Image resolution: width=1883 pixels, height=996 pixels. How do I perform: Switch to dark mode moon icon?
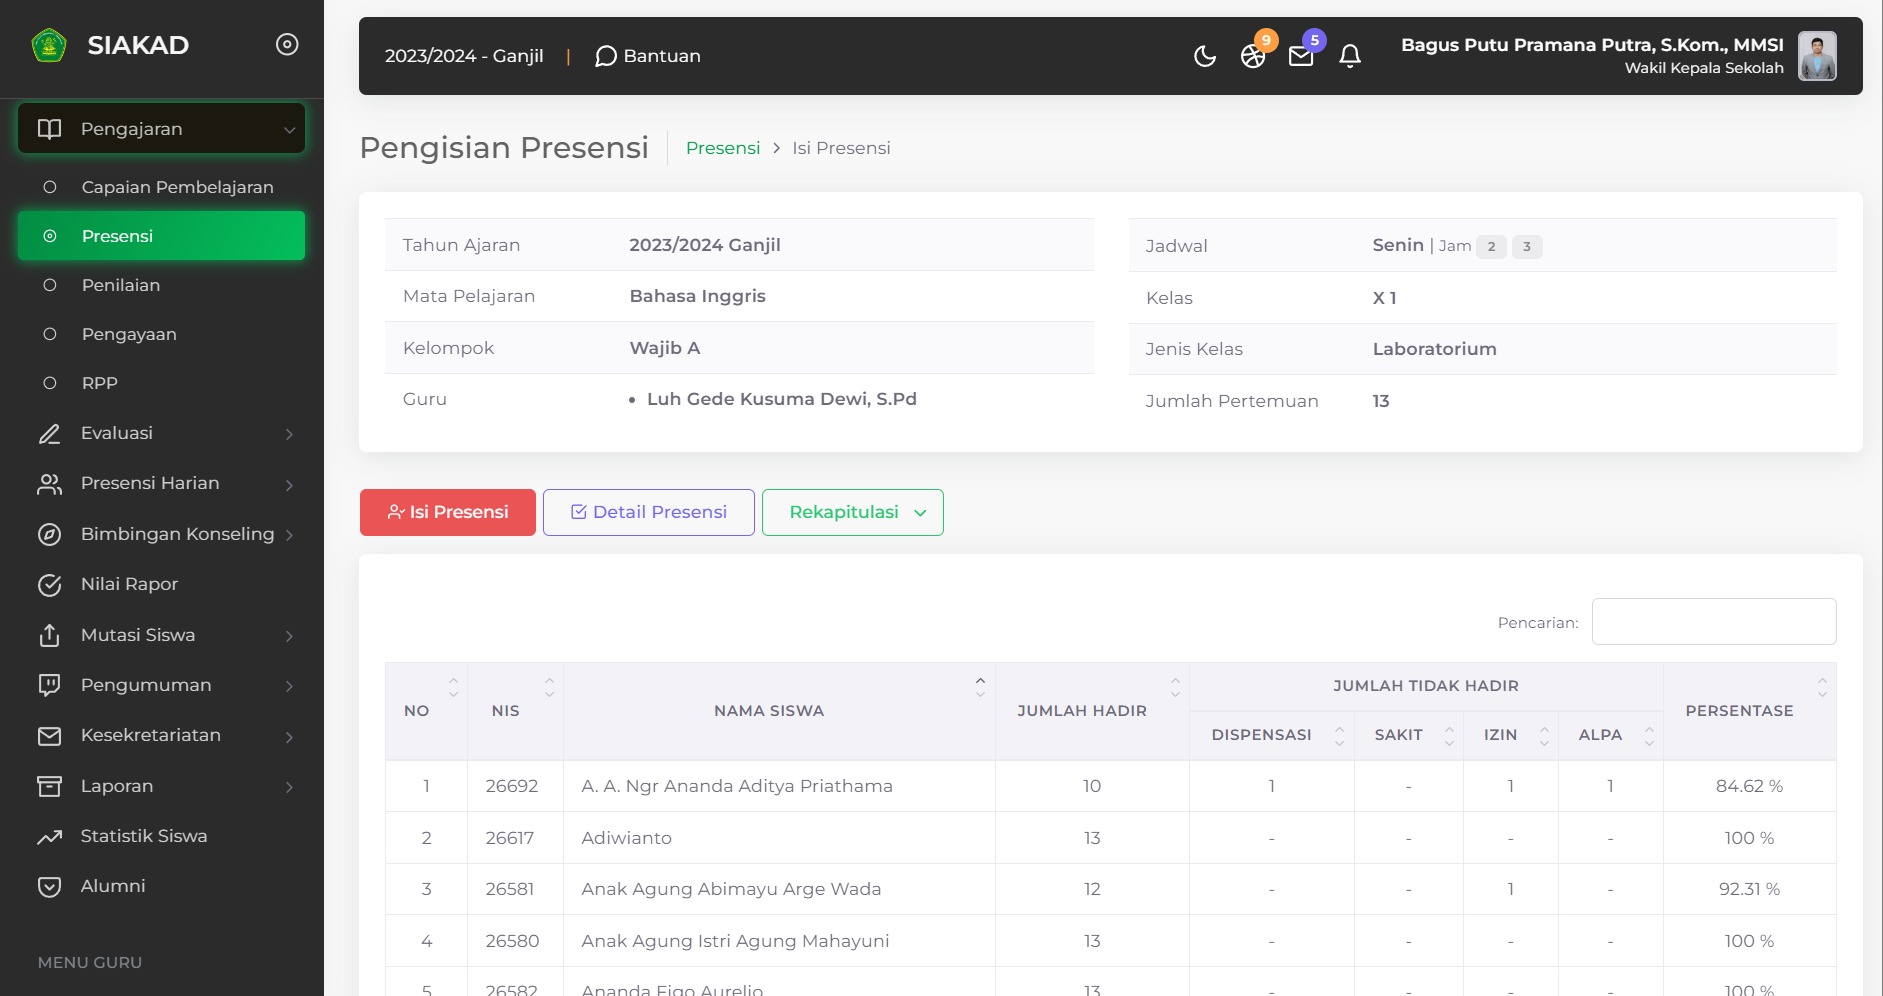(1205, 56)
